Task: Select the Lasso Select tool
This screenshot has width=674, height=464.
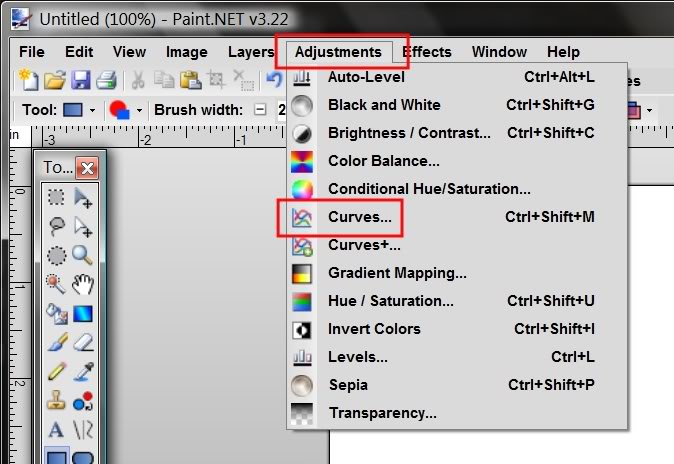Action: (56, 226)
